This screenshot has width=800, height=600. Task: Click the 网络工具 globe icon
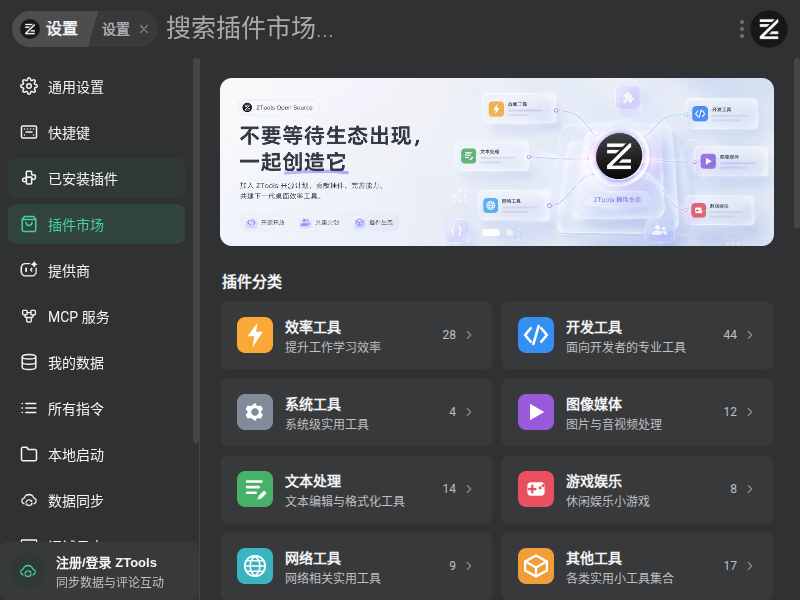click(255, 566)
